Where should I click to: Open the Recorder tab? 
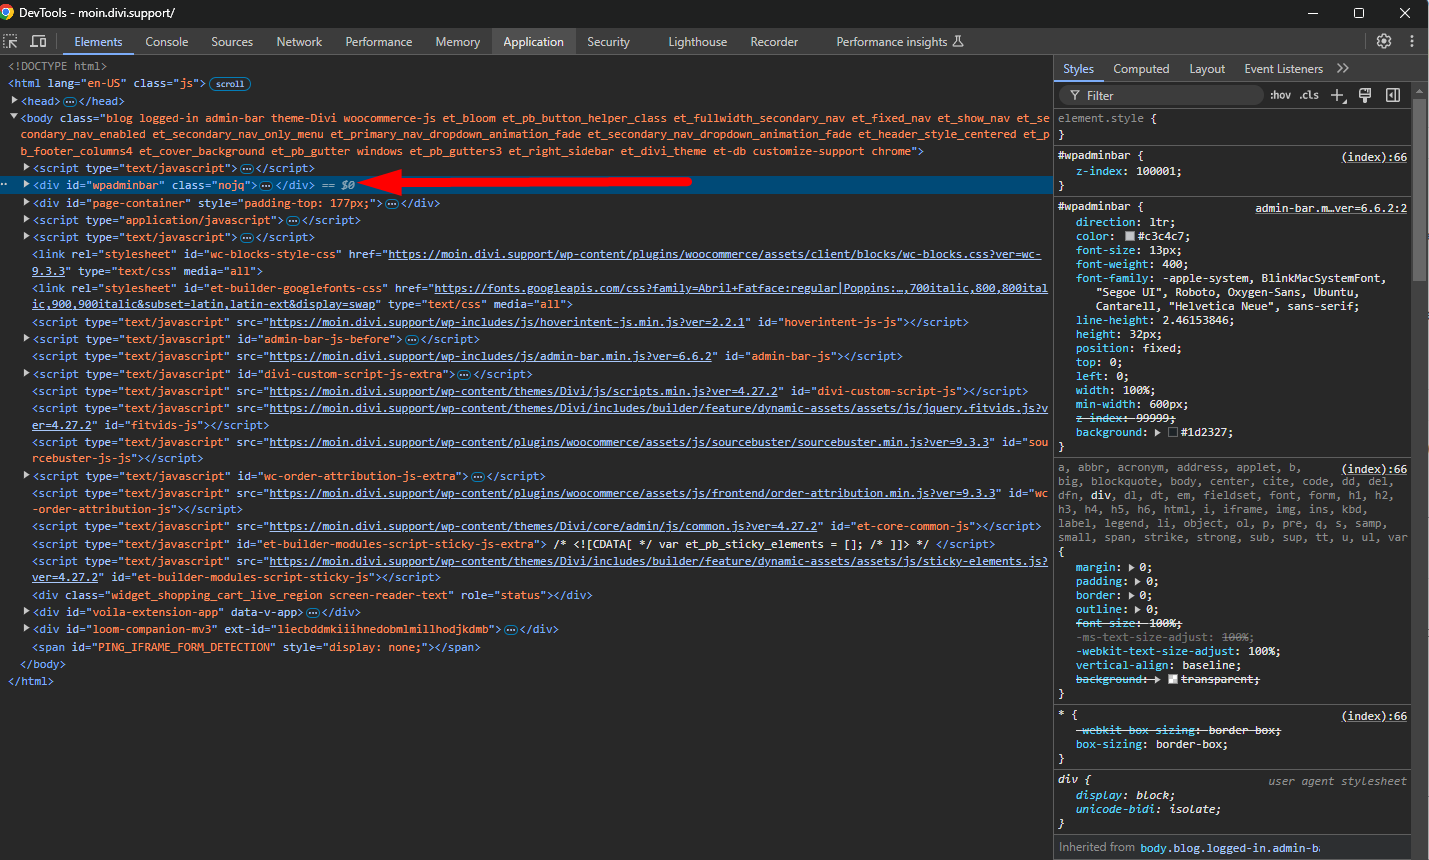coord(774,41)
